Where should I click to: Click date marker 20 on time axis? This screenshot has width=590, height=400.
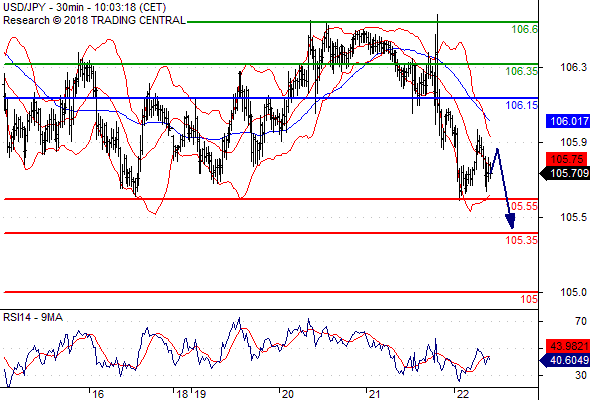pyautogui.click(x=287, y=394)
